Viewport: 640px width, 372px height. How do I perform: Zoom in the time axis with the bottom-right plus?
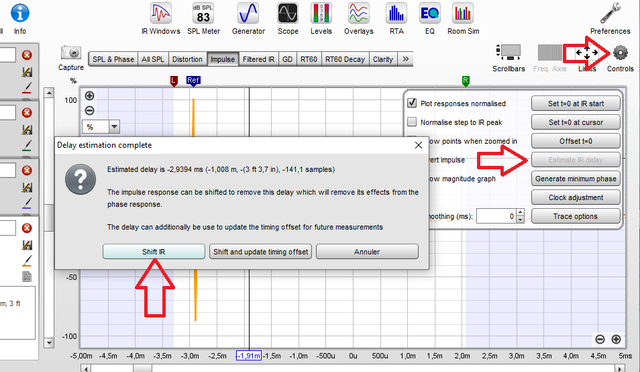pyautogui.click(x=616, y=339)
